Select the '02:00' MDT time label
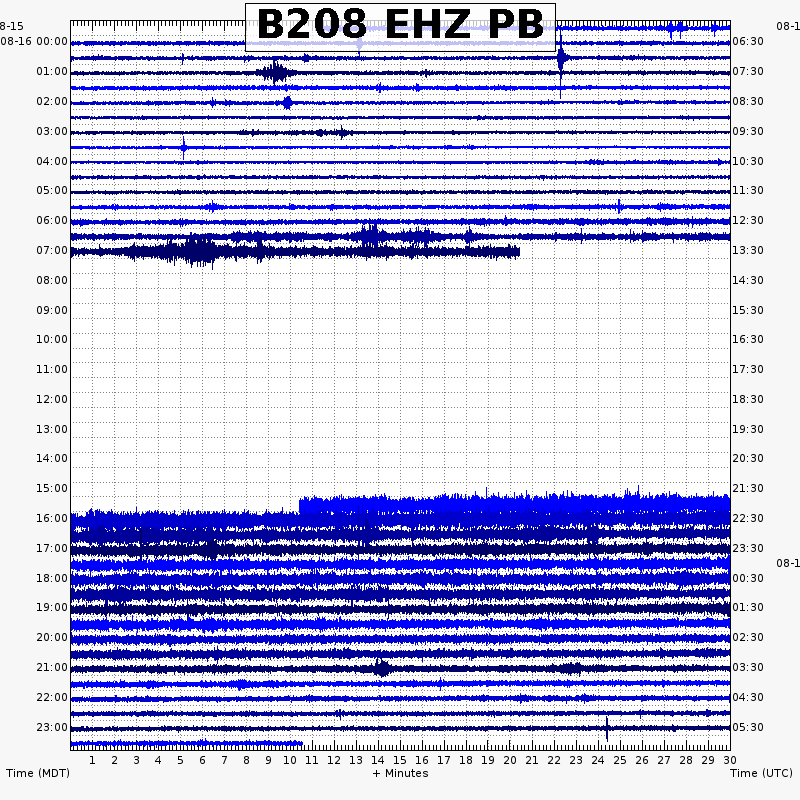The width and height of the screenshot is (800, 800). pos(52,102)
